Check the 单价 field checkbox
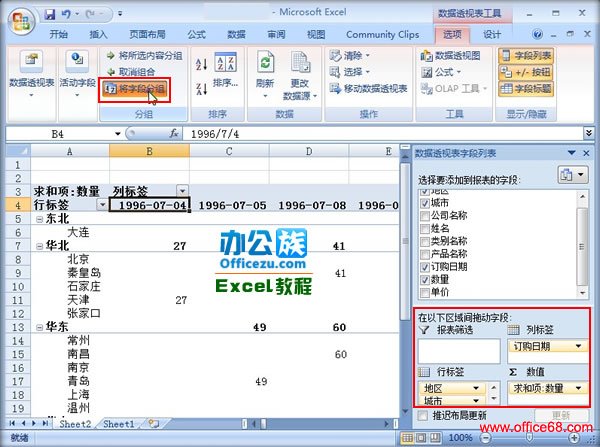600x447 pixels. click(425, 293)
